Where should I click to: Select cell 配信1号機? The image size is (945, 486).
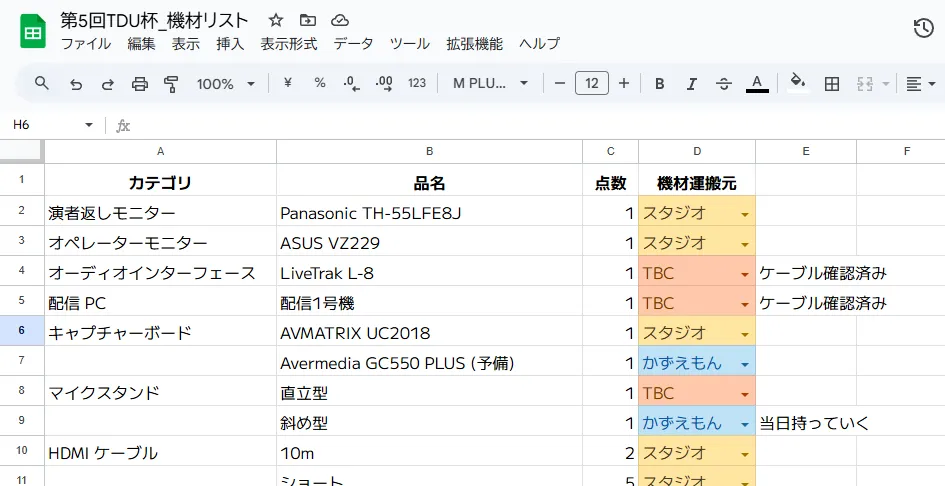[429, 301]
